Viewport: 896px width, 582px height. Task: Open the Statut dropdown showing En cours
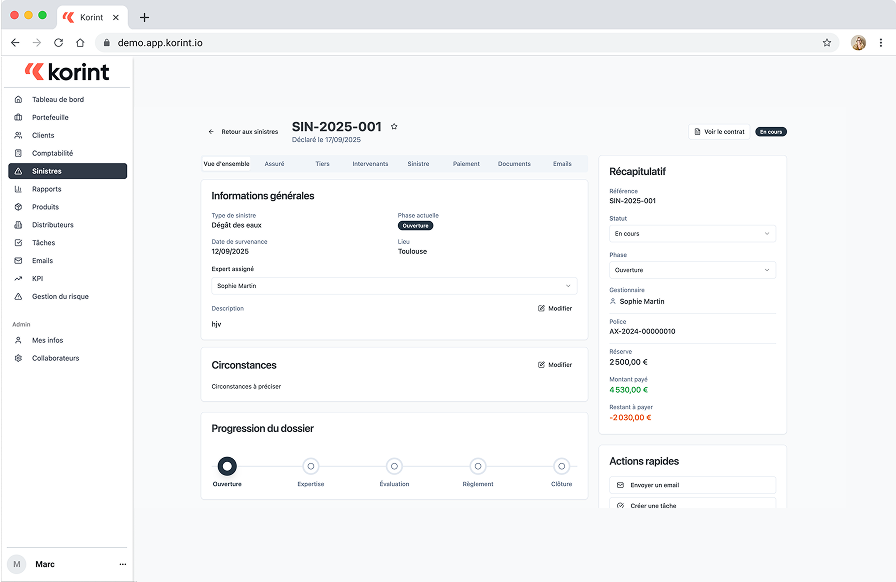[x=692, y=233]
